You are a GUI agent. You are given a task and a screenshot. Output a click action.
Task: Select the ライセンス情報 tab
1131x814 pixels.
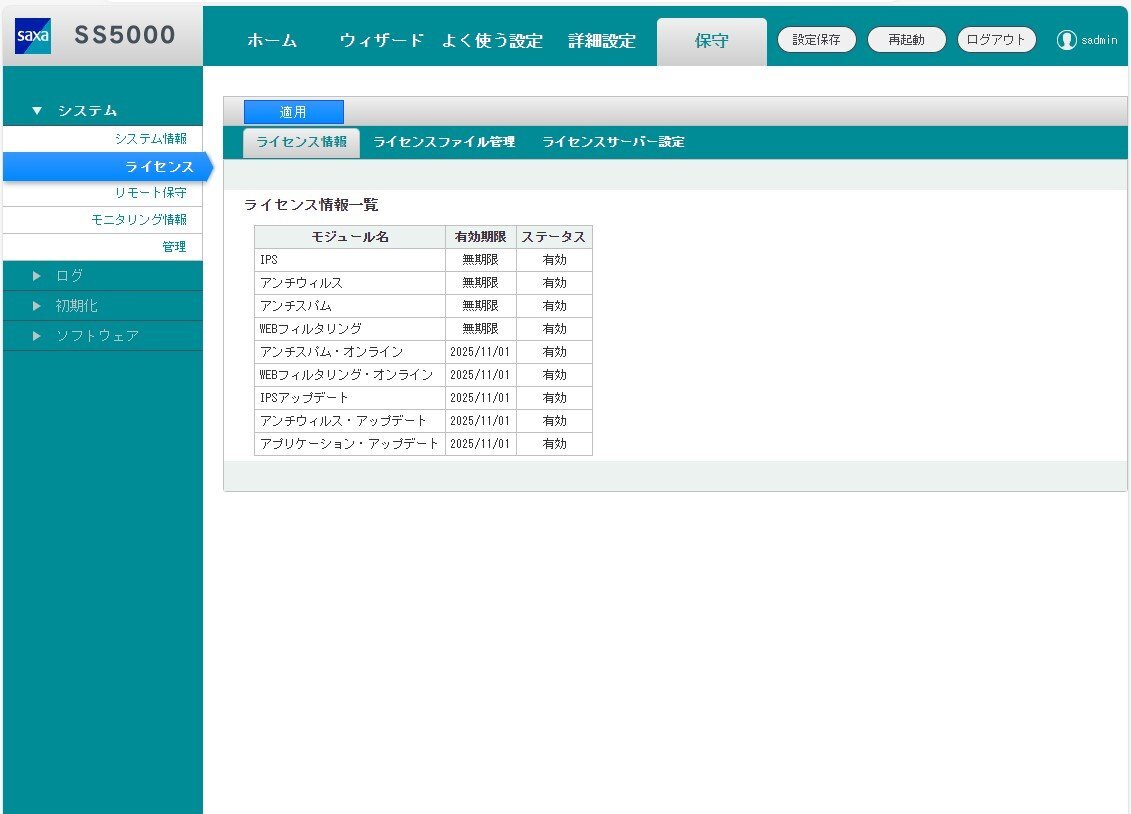point(300,142)
